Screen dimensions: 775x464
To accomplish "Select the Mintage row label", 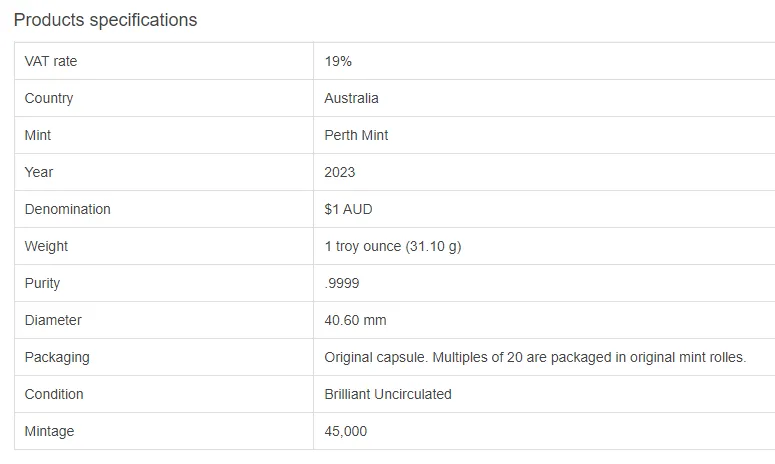I will coord(49,431).
